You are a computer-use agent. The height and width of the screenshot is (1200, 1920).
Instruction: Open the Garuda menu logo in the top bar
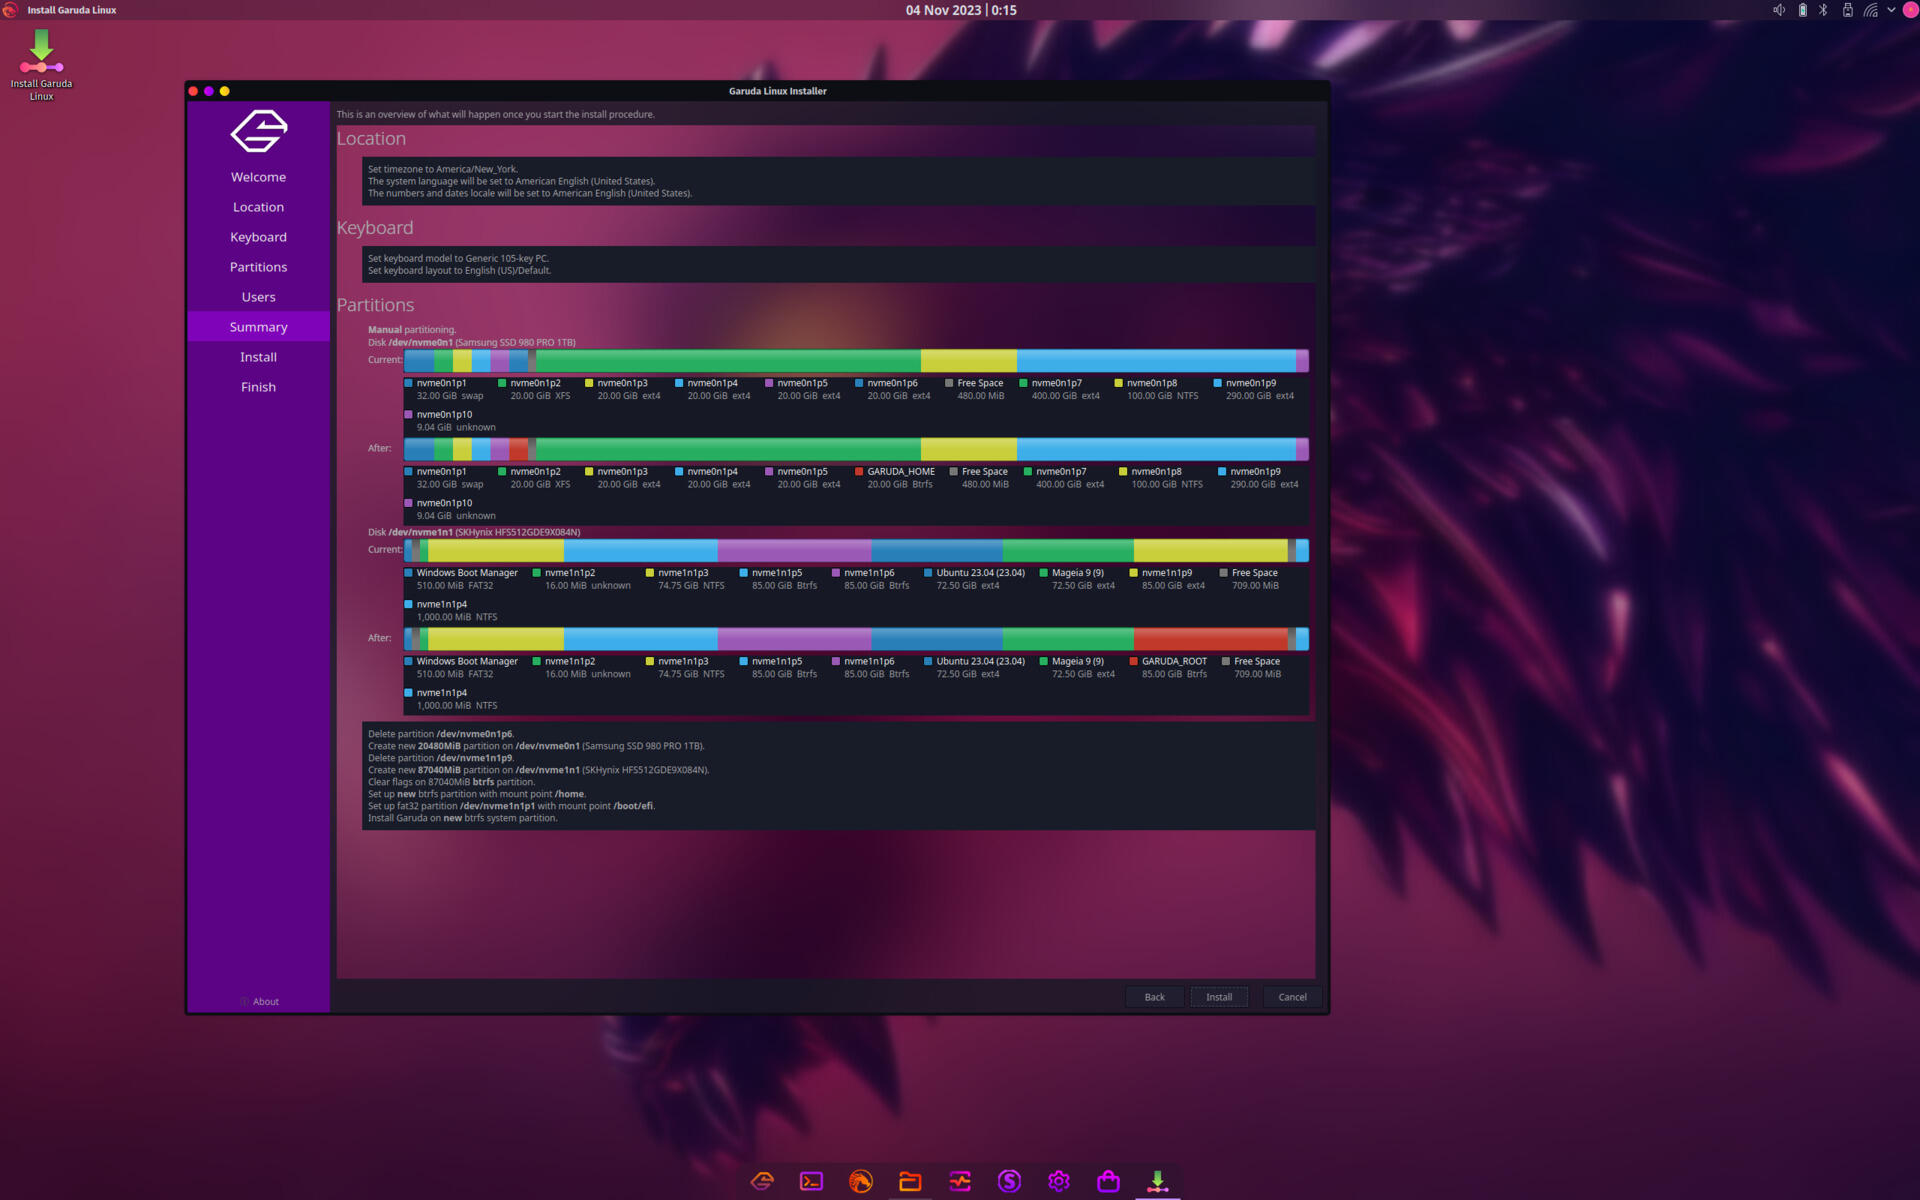pos(10,10)
